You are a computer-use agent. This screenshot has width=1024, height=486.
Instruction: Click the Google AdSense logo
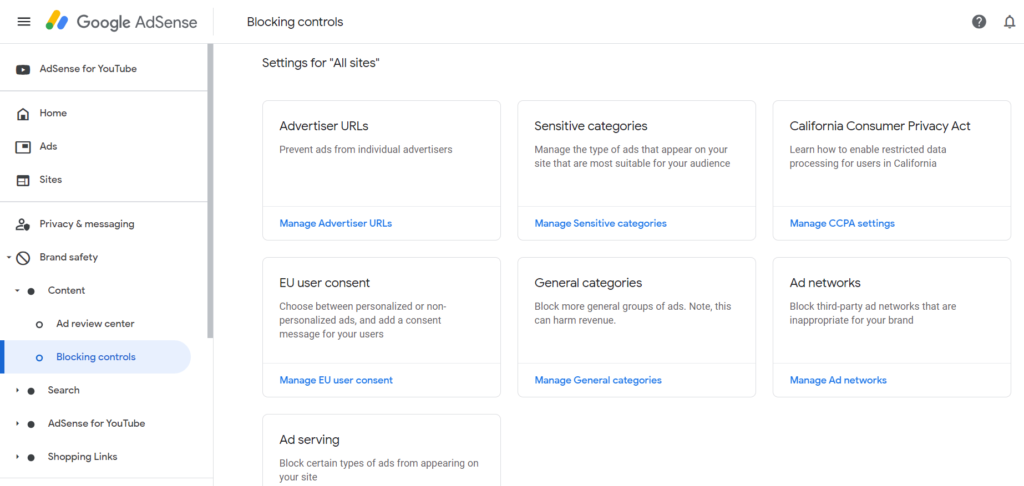[121, 22]
